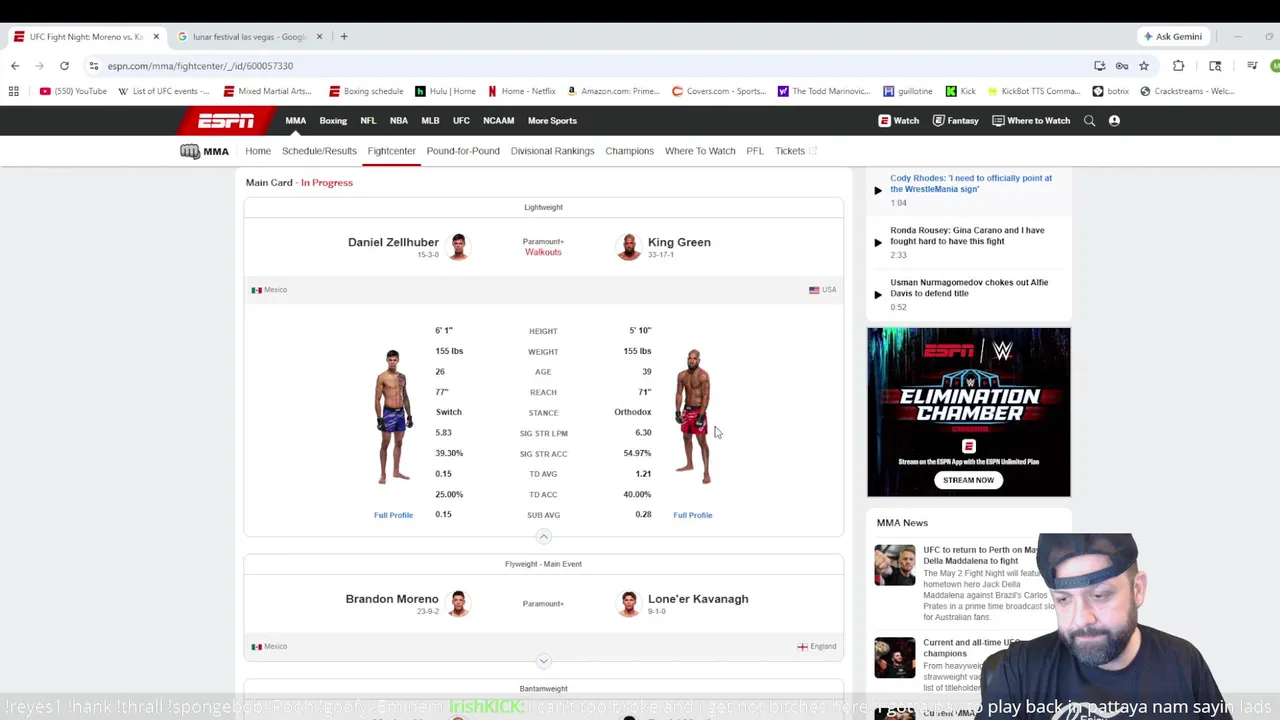Open the browser extensions puzzle icon
The image size is (1280, 720).
click(x=1178, y=66)
